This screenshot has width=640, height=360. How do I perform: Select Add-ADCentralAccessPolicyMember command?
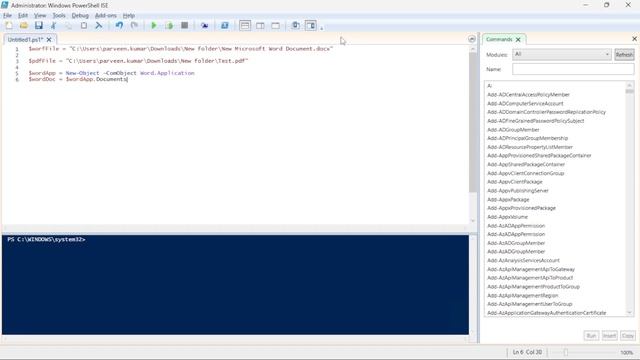tap(528, 95)
